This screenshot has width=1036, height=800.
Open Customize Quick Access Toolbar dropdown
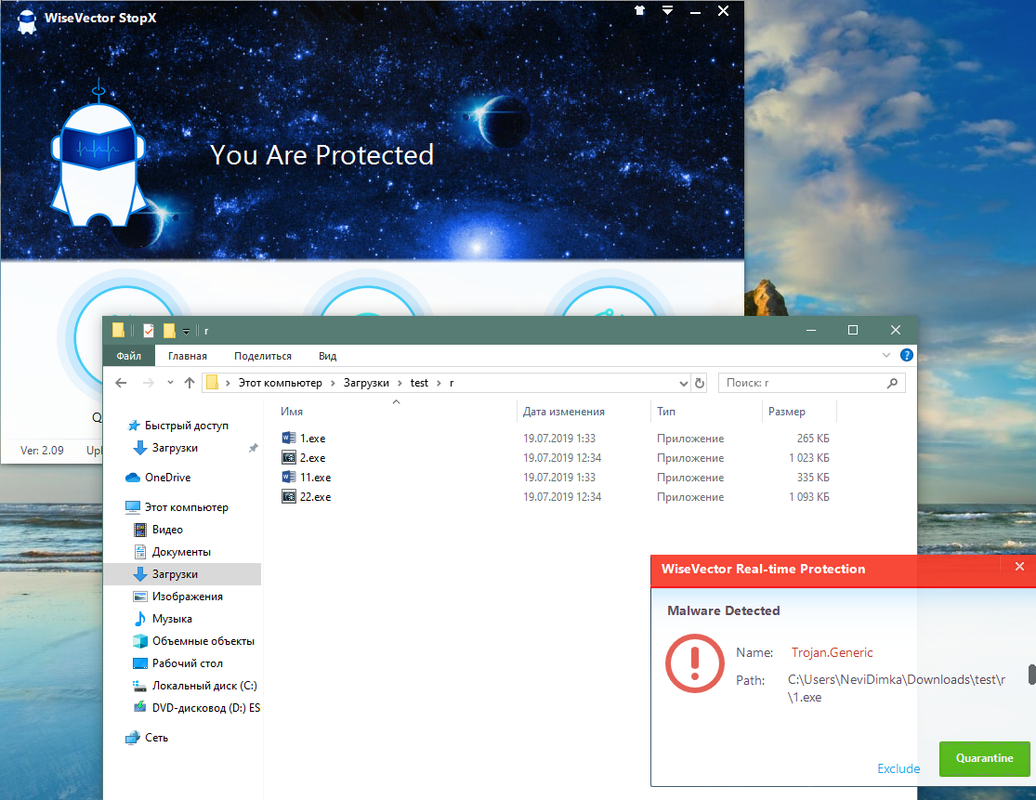tap(186, 331)
